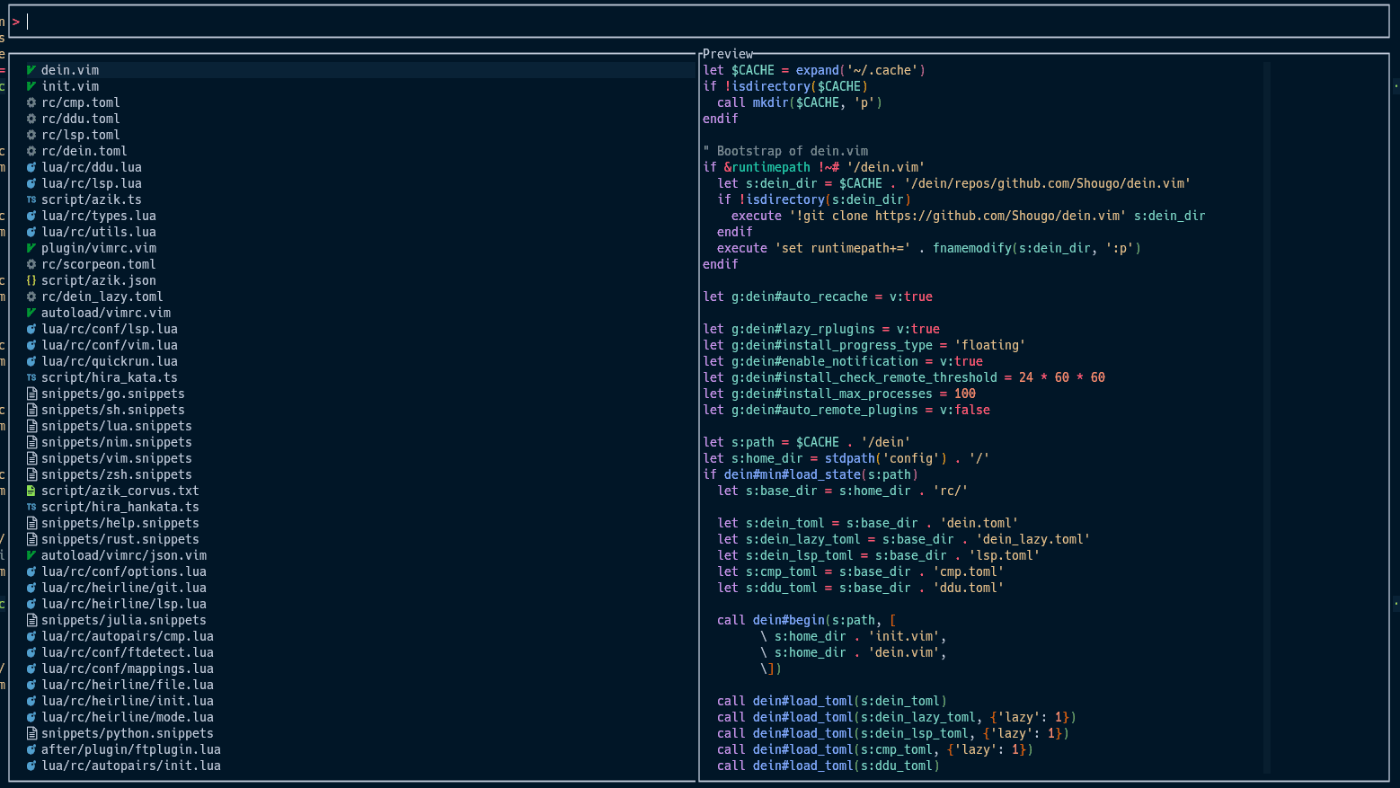
Task: Click the "let s:path = $CACHE . '/dein'" line
Action: pos(807,442)
